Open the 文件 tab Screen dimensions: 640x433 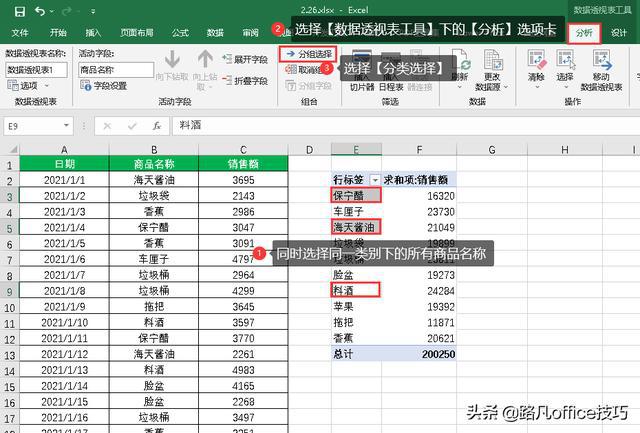click(x=20, y=33)
